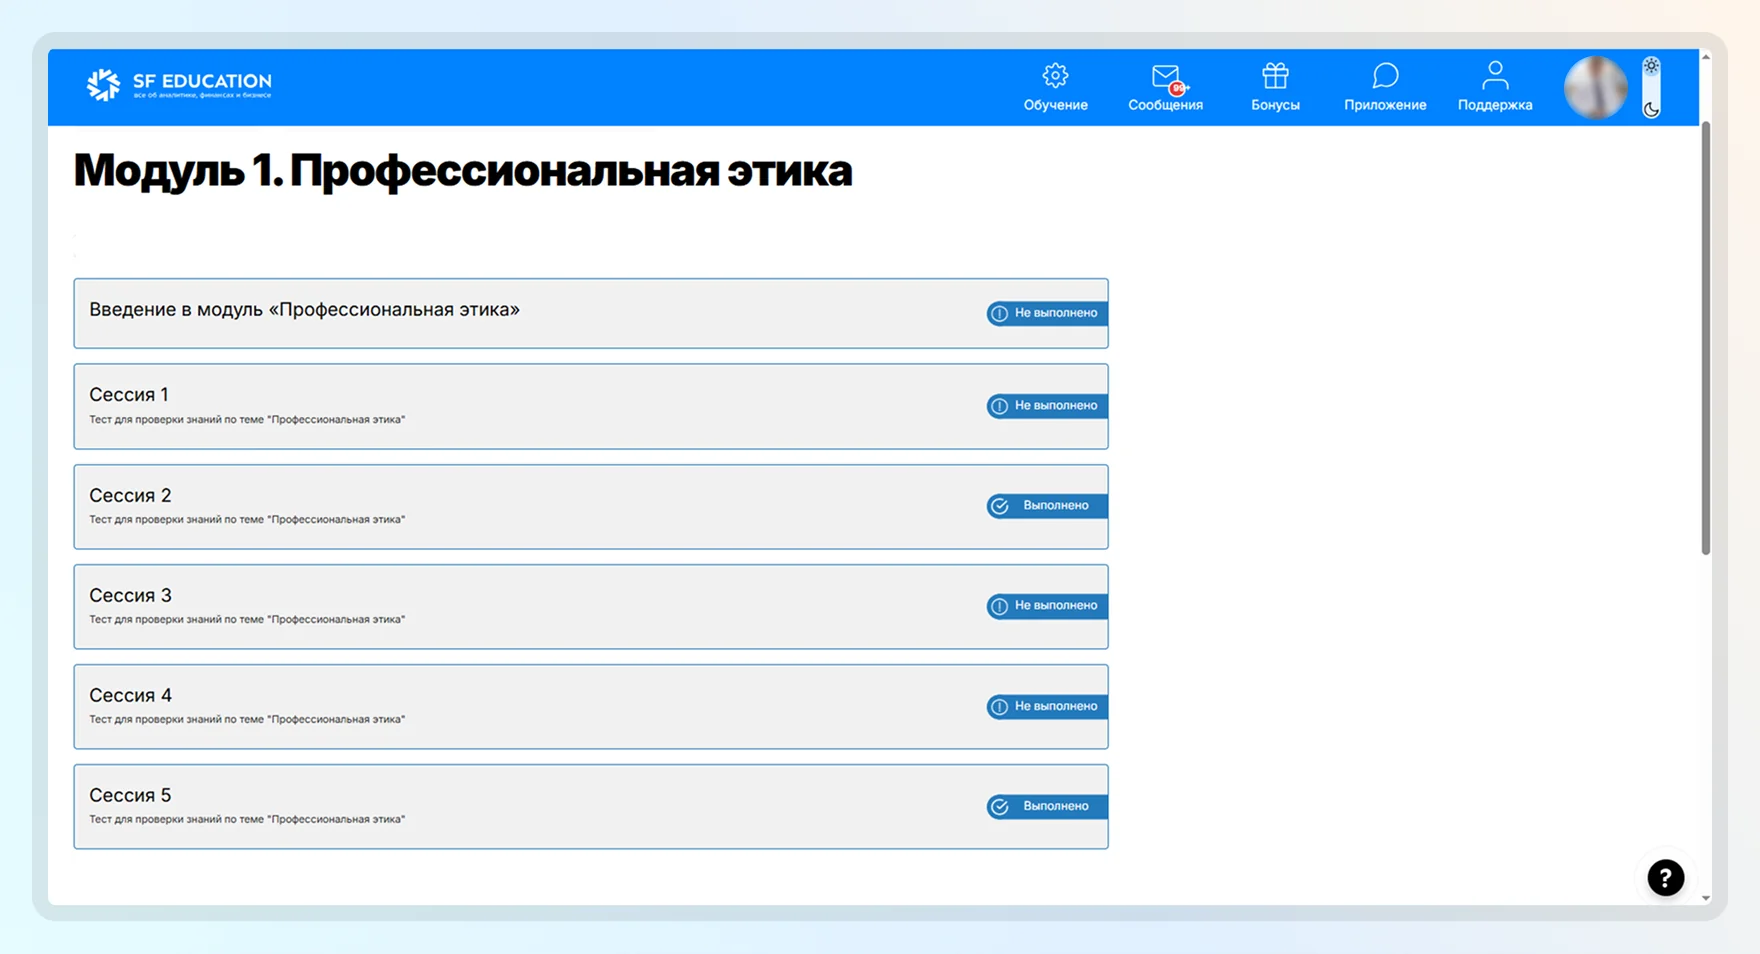This screenshot has width=1760, height=954.
Task: Click the page vertical scrollbar thumb
Action: (x=1706, y=338)
